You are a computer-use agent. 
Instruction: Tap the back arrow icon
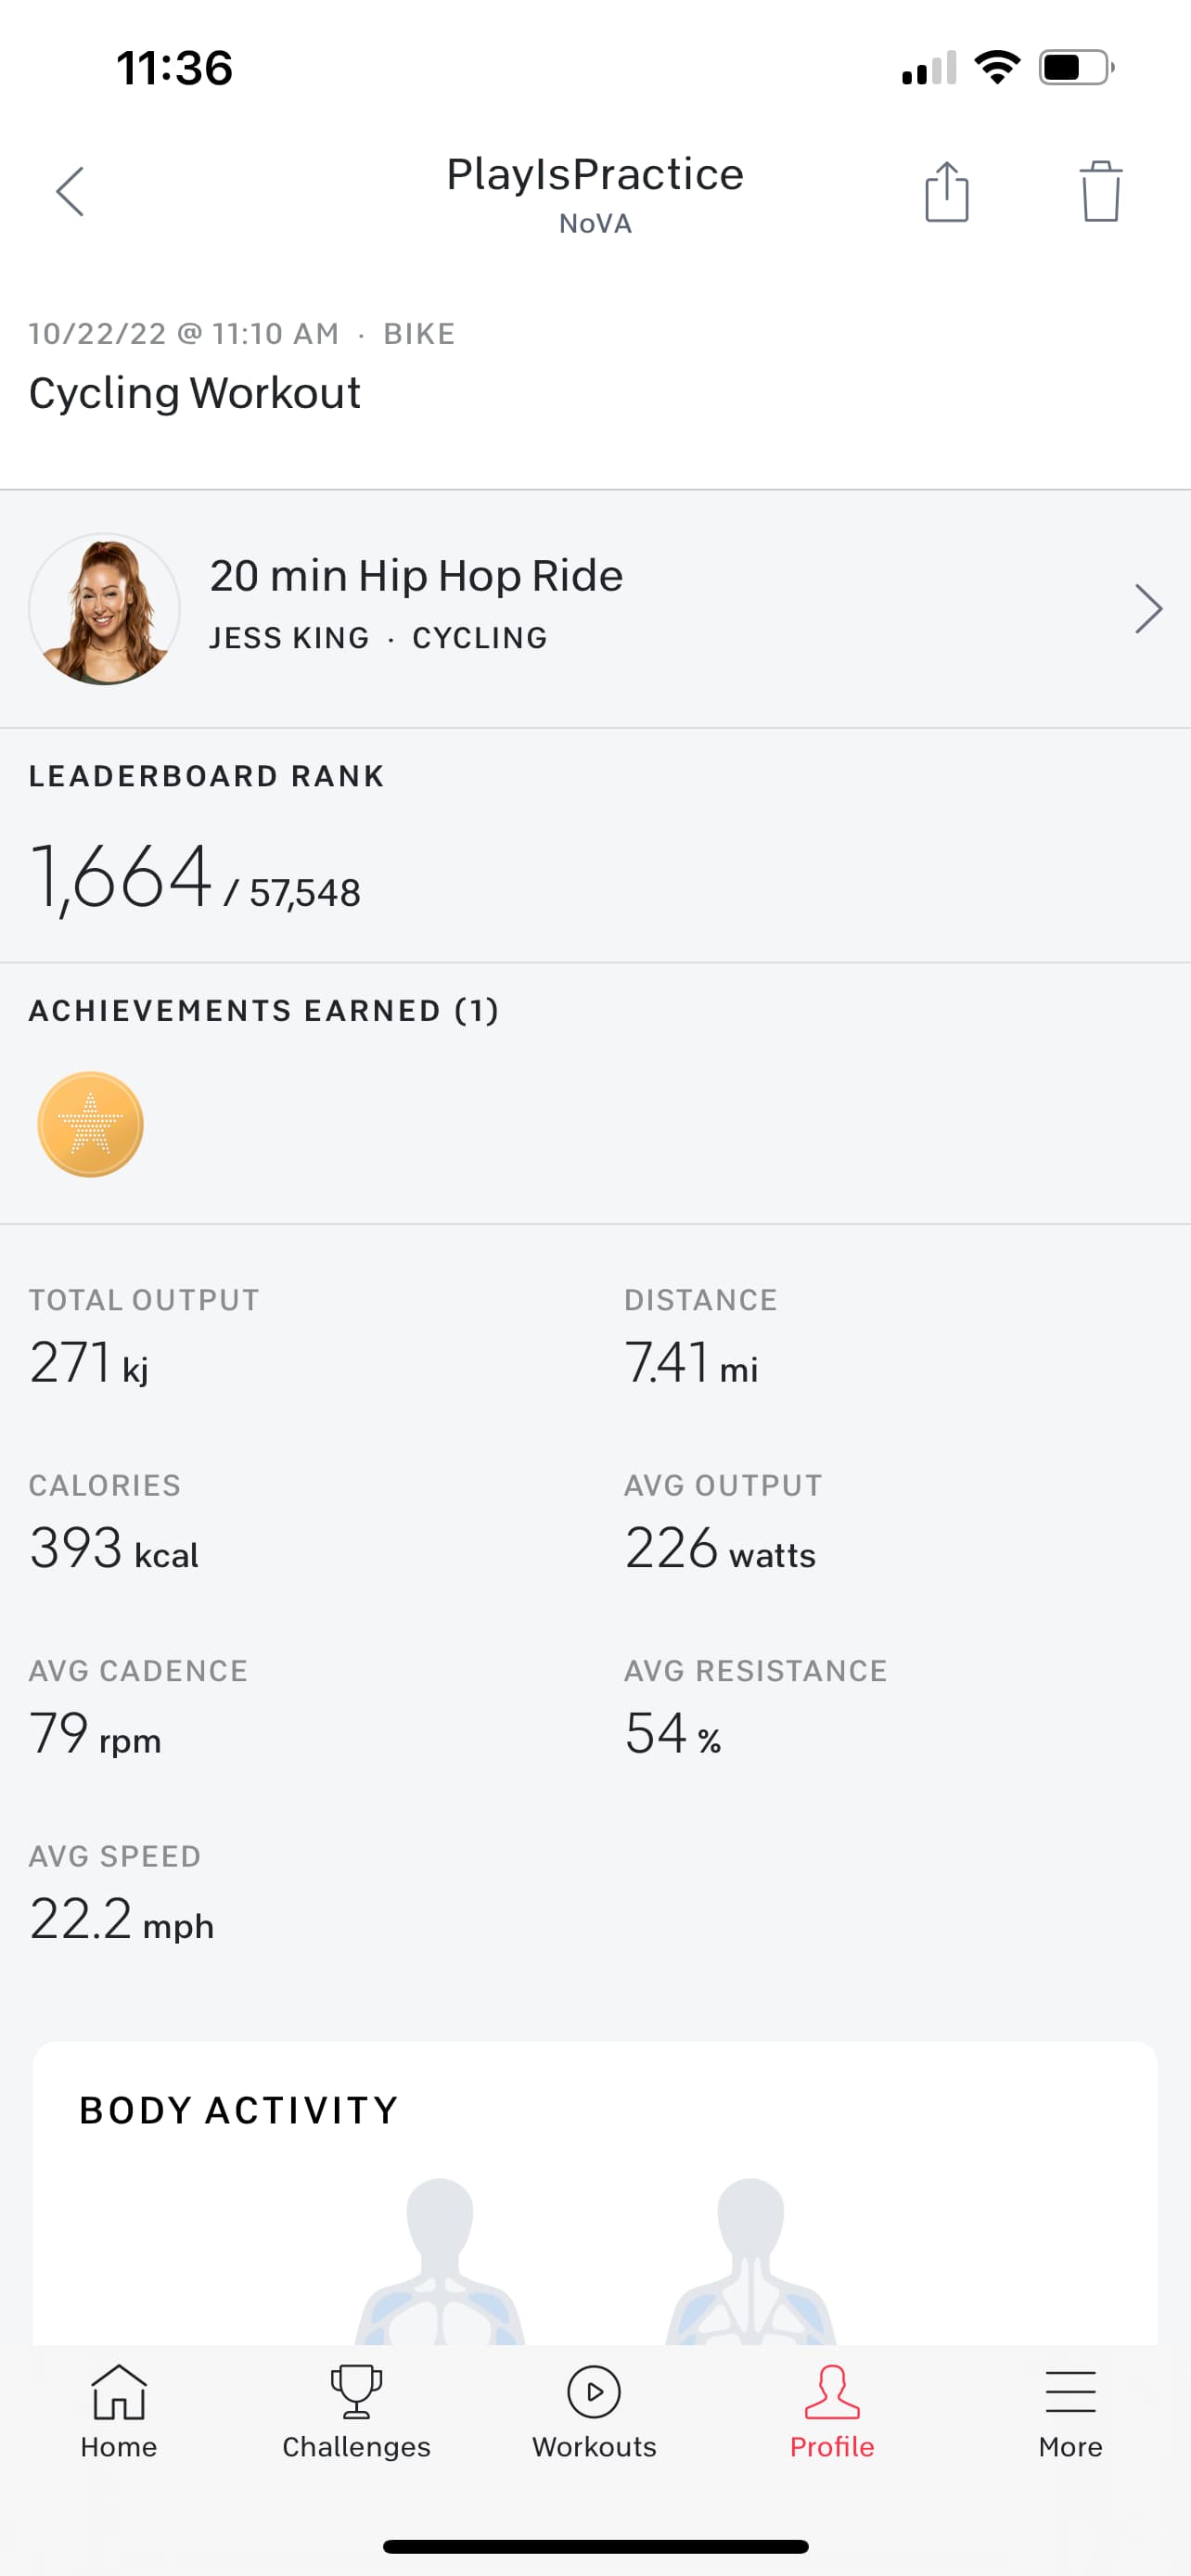(x=70, y=191)
